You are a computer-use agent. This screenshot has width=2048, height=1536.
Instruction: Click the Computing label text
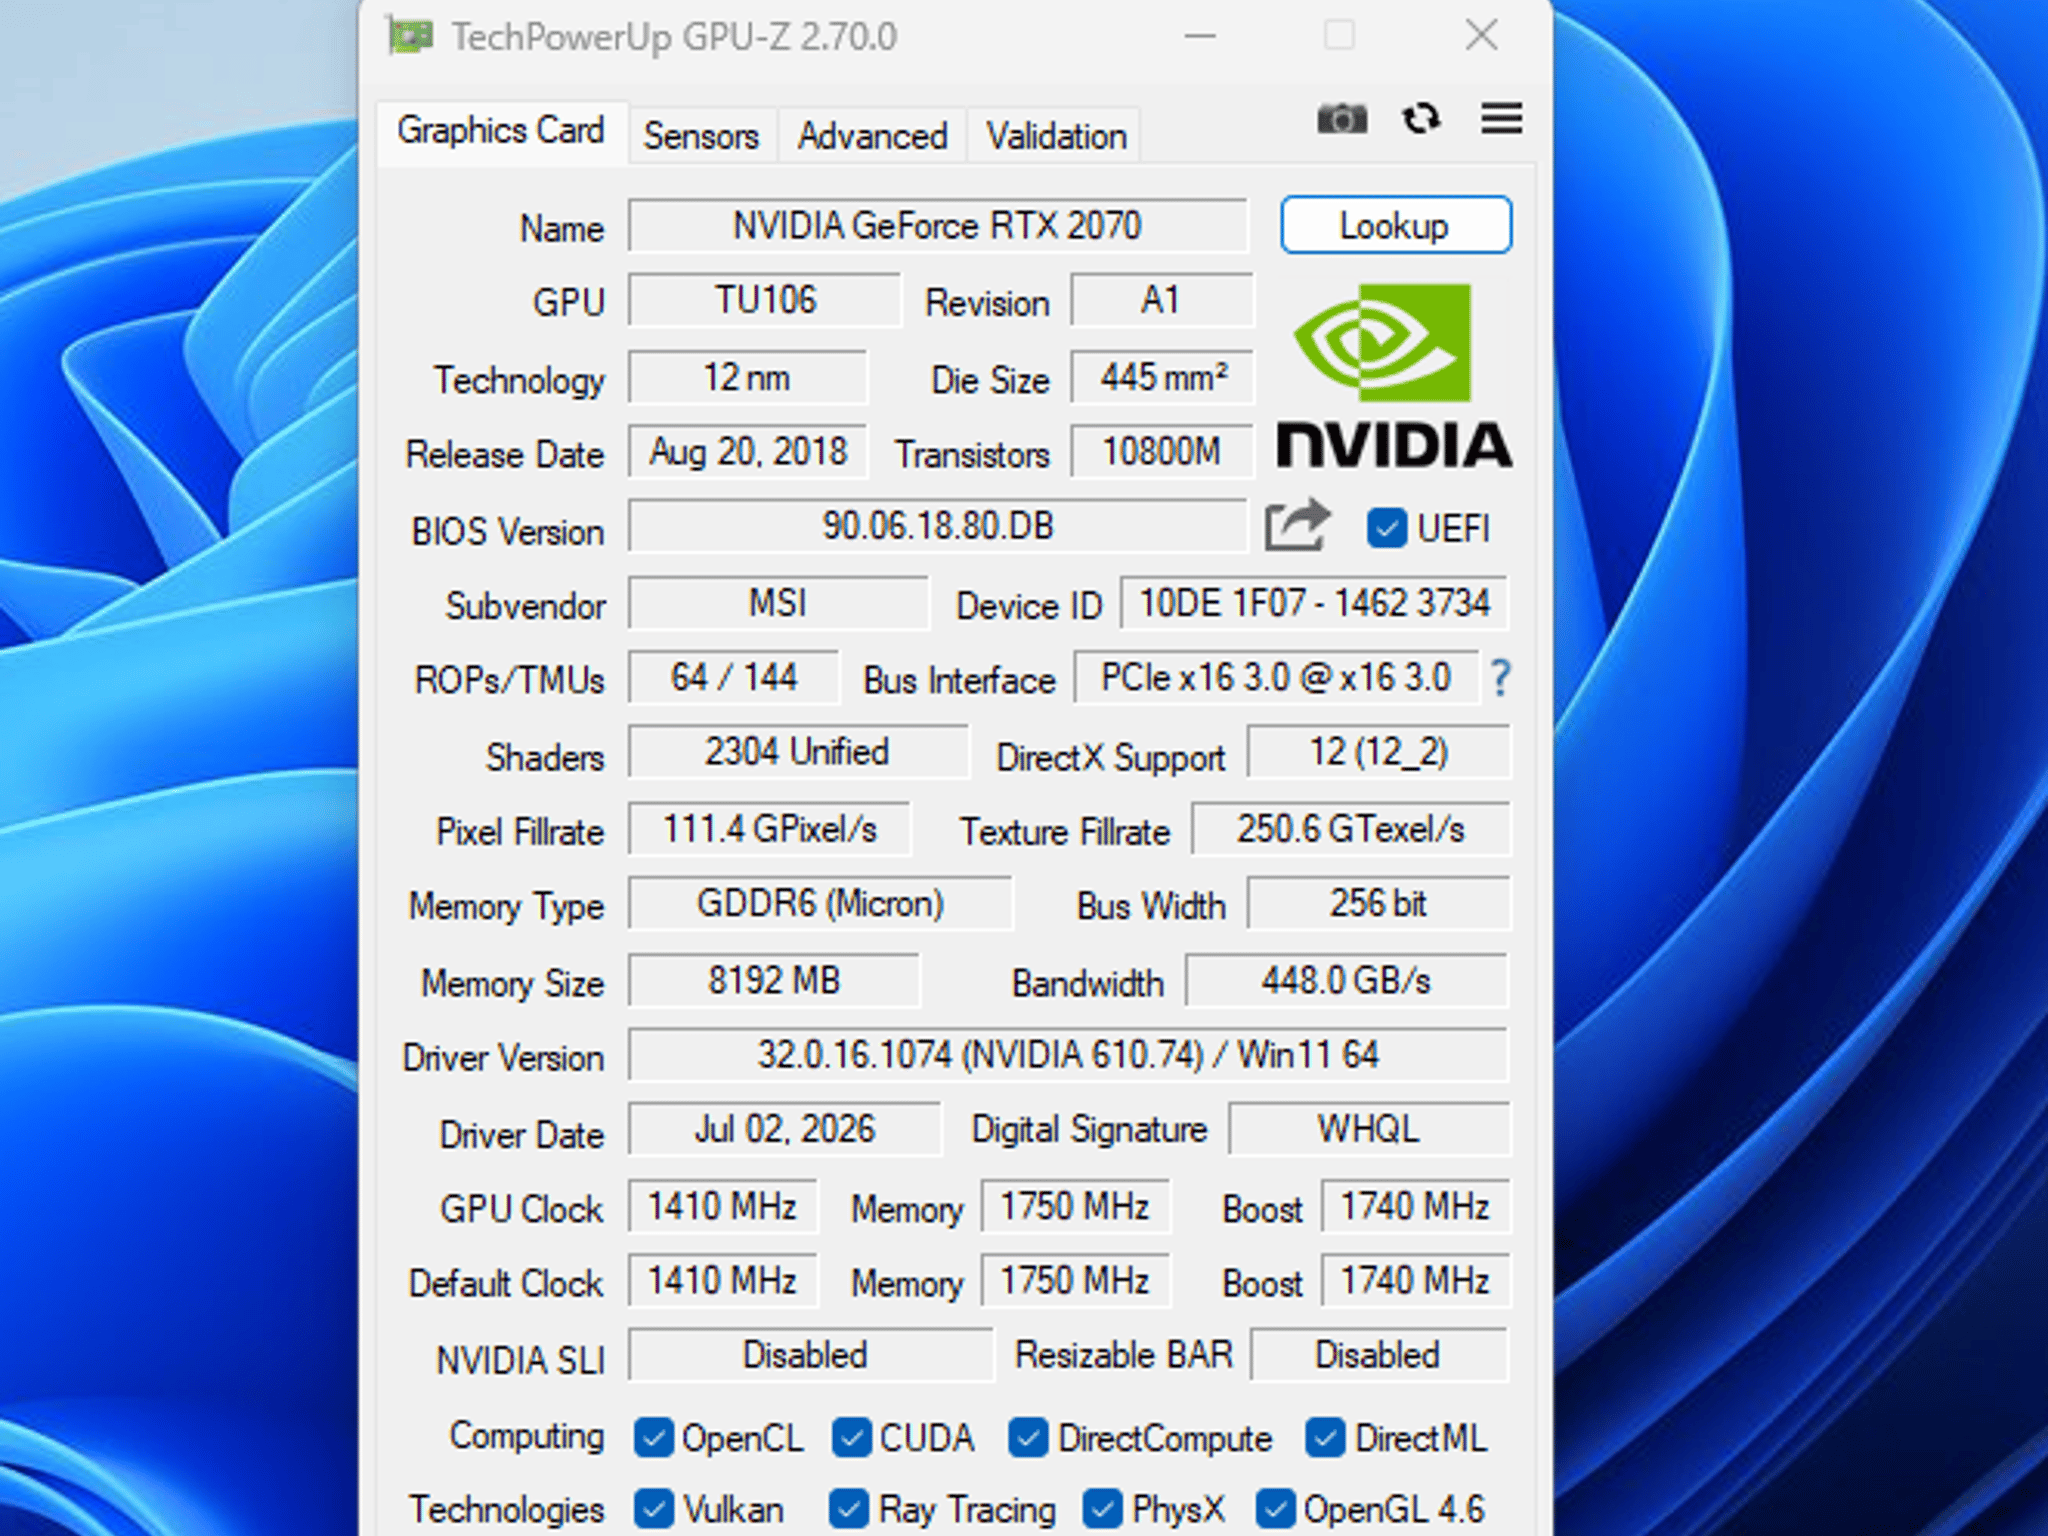pyautogui.click(x=527, y=1437)
